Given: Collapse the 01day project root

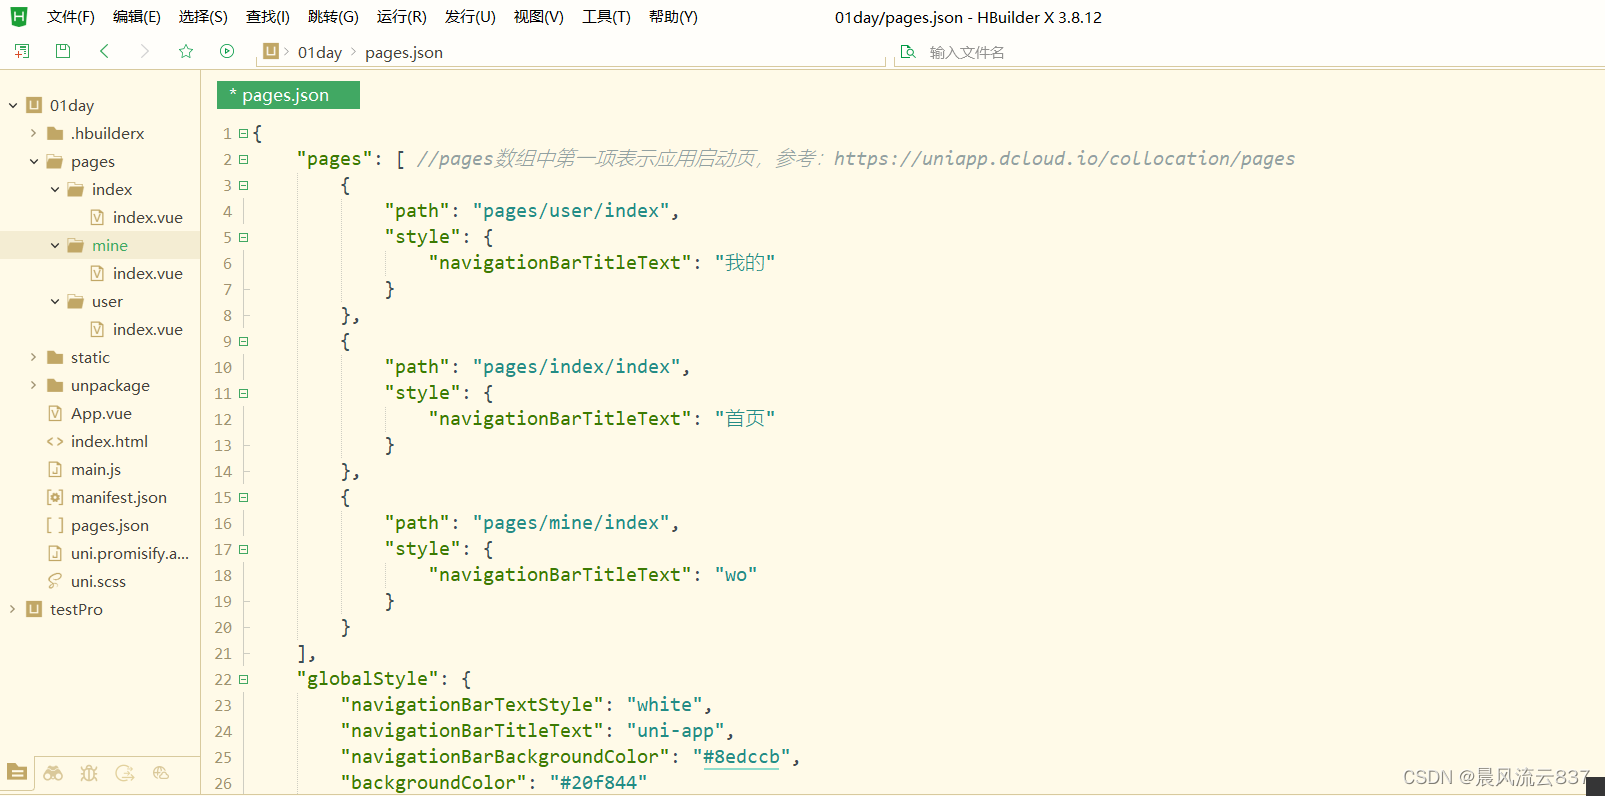Looking at the screenshot, I should [x=13, y=105].
